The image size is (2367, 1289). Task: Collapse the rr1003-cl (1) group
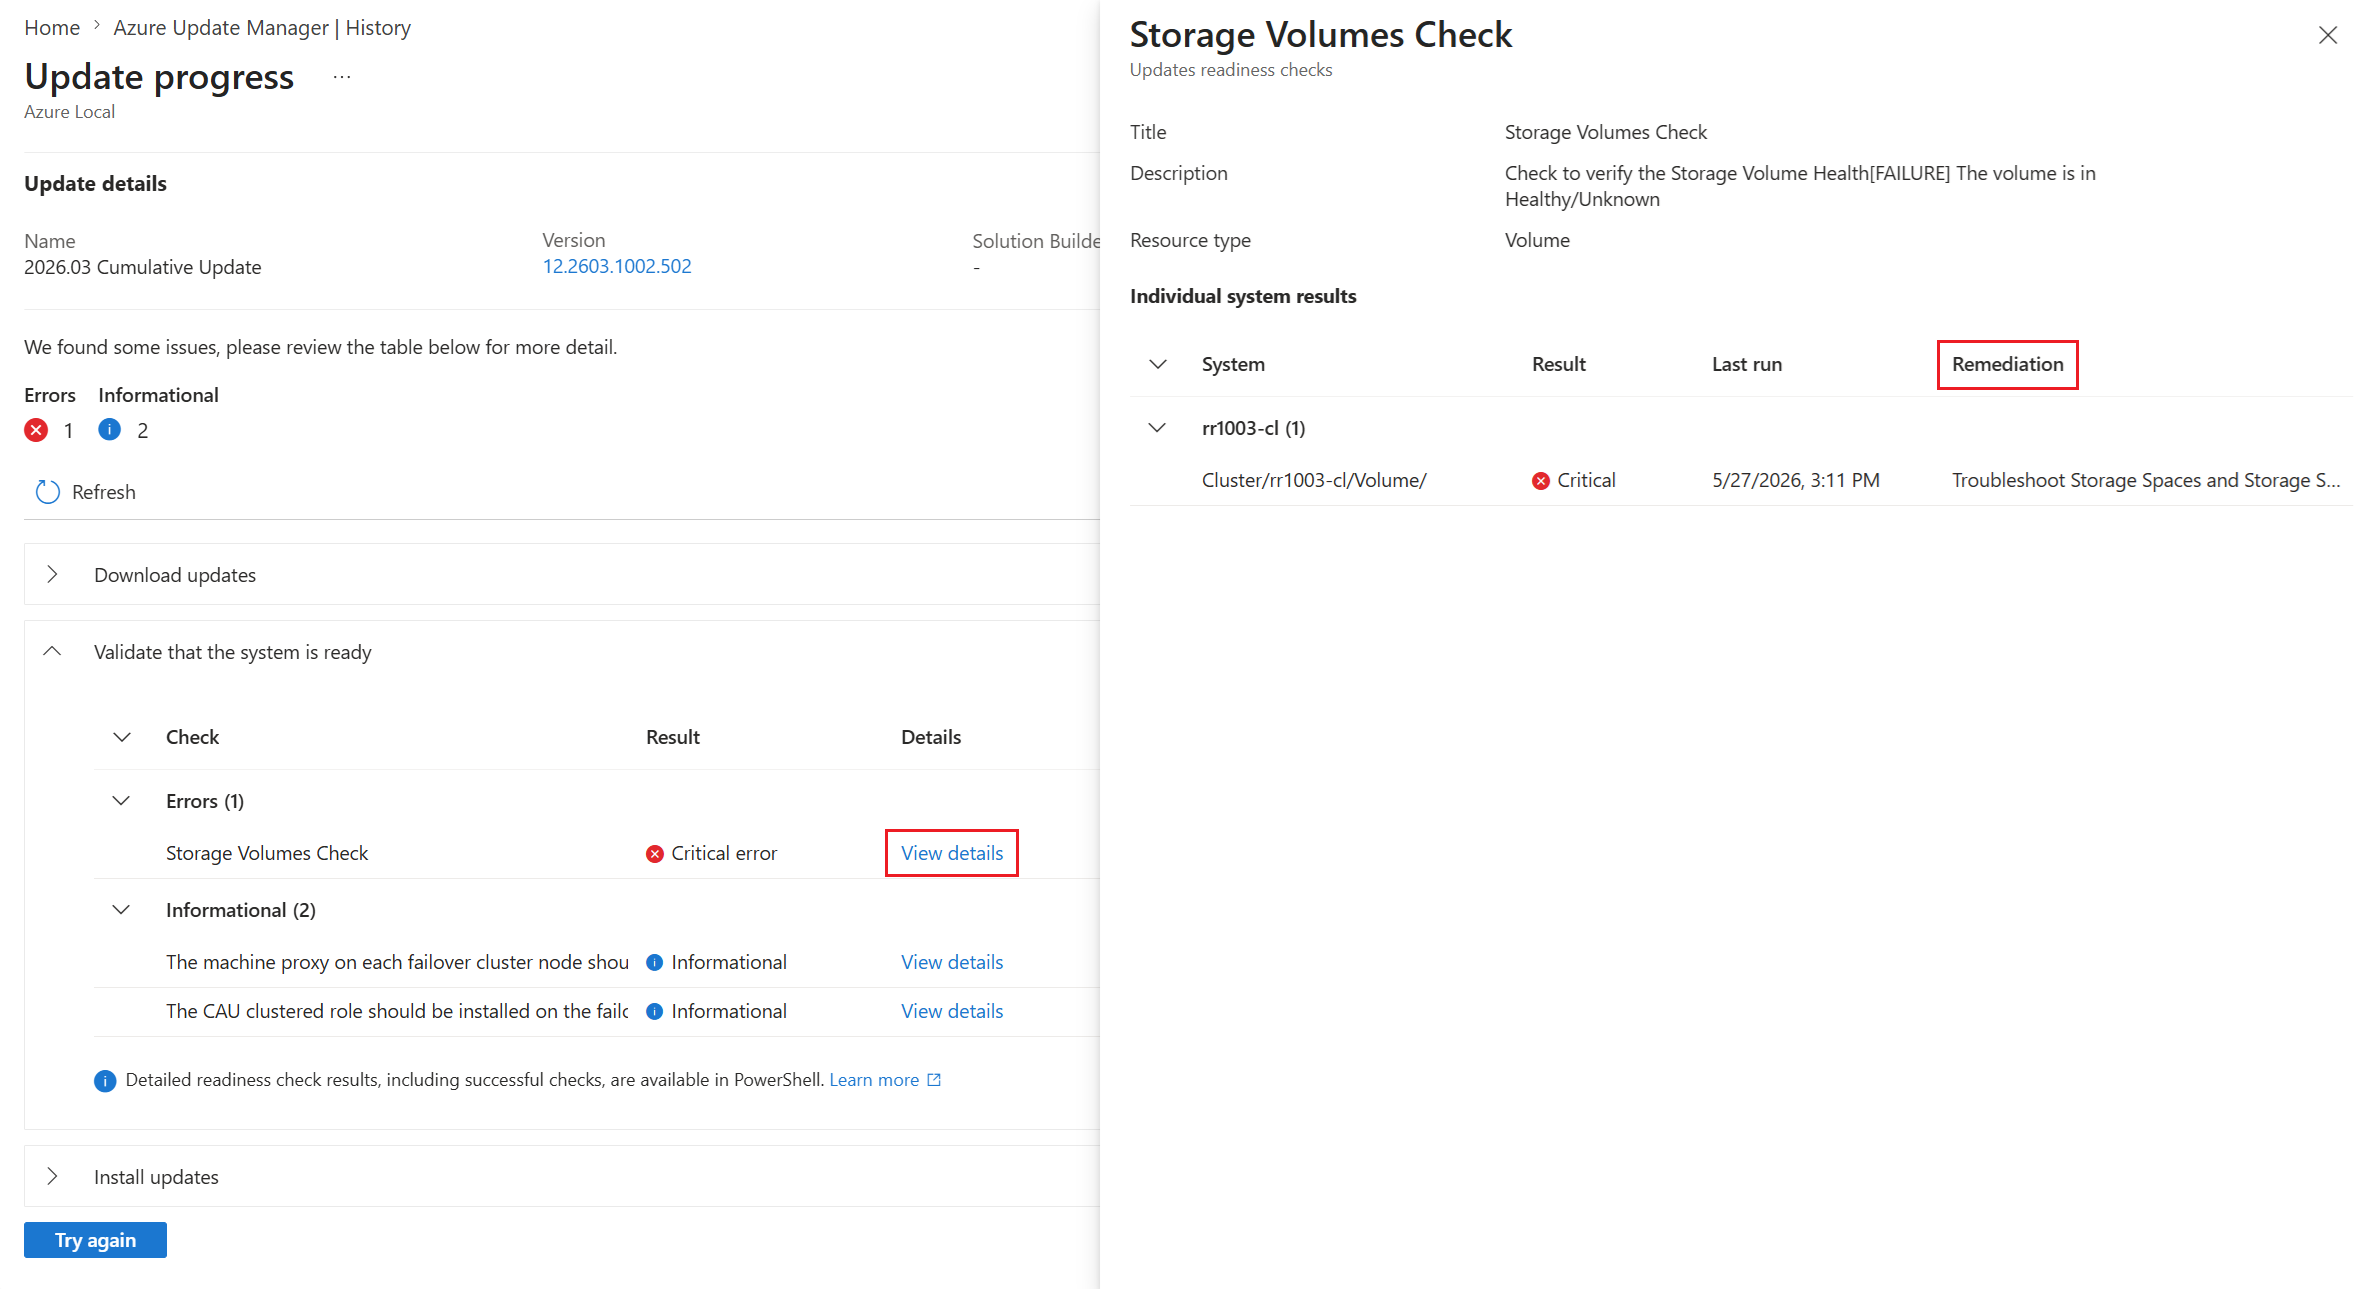[1157, 427]
